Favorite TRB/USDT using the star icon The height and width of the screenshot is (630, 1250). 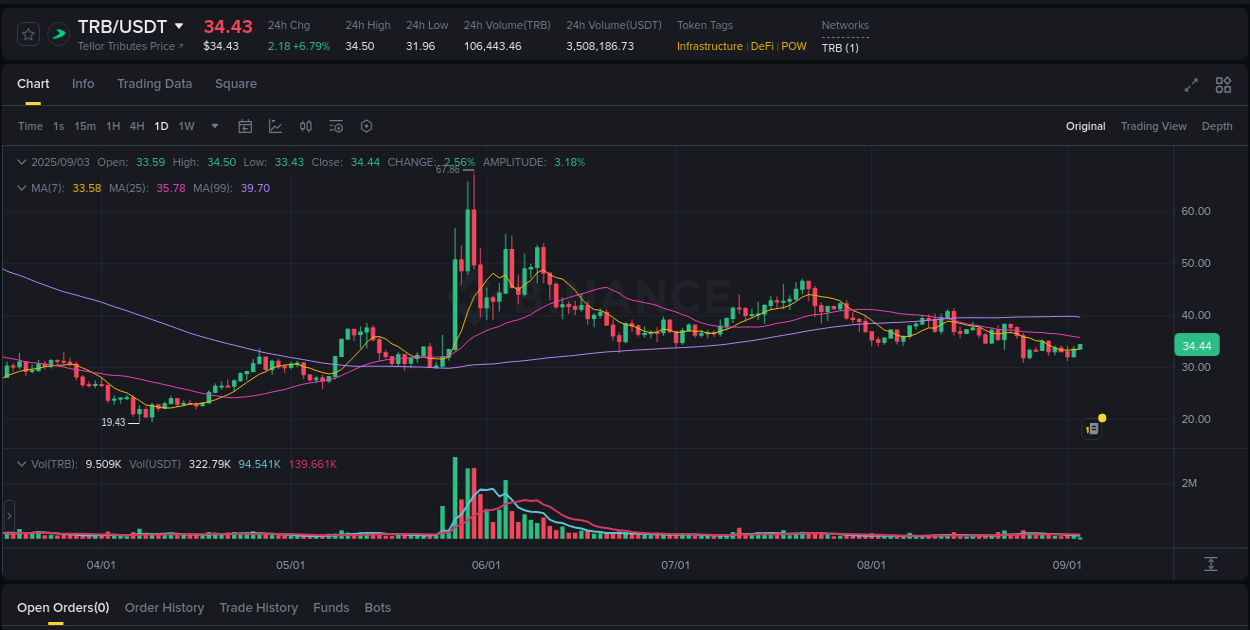27,33
